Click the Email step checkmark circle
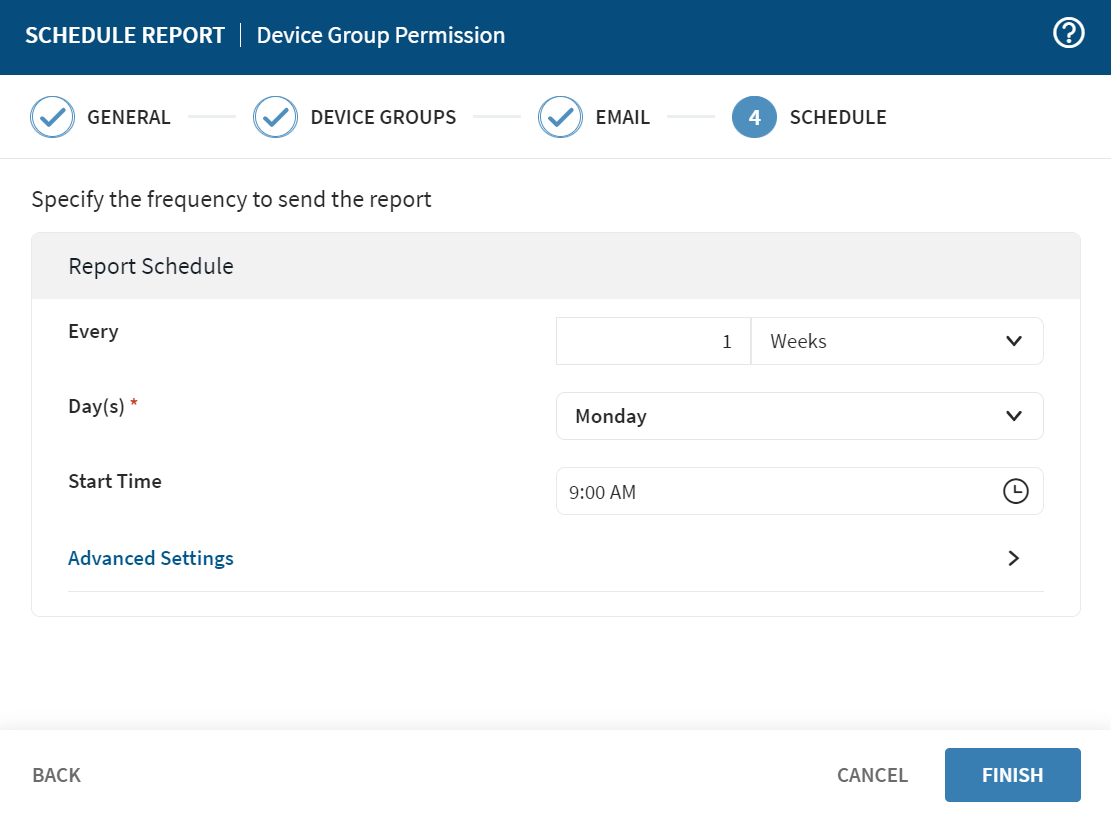1111x813 pixels. (561, 117)
